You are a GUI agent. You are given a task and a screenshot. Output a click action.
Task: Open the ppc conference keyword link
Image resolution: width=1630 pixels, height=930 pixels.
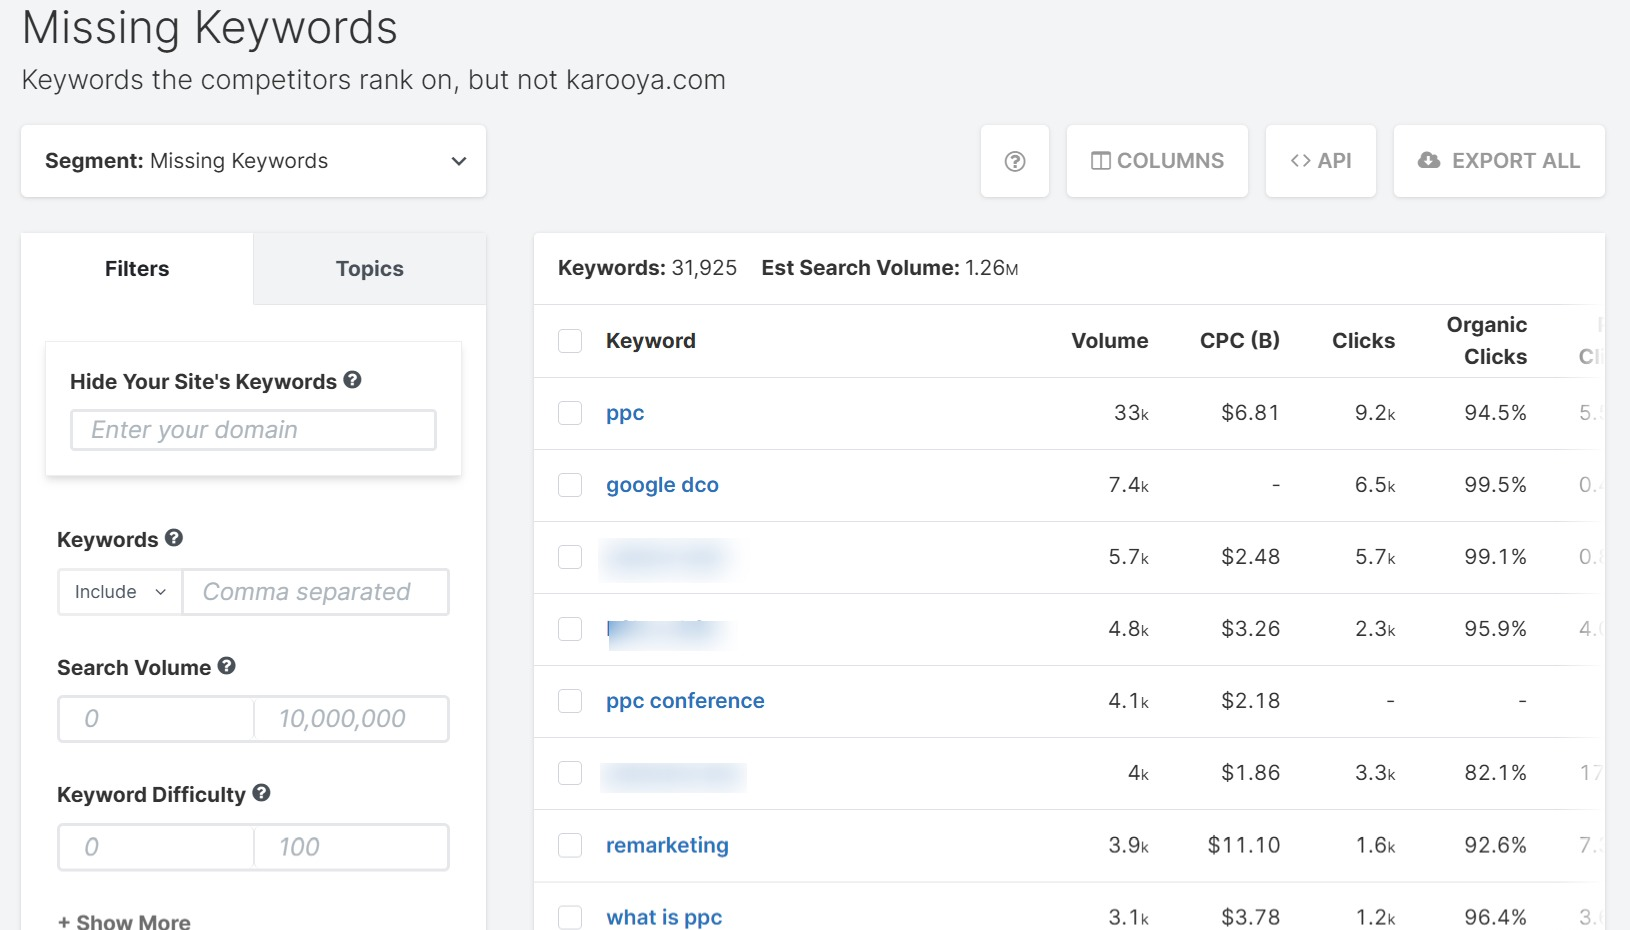[685, 701]
